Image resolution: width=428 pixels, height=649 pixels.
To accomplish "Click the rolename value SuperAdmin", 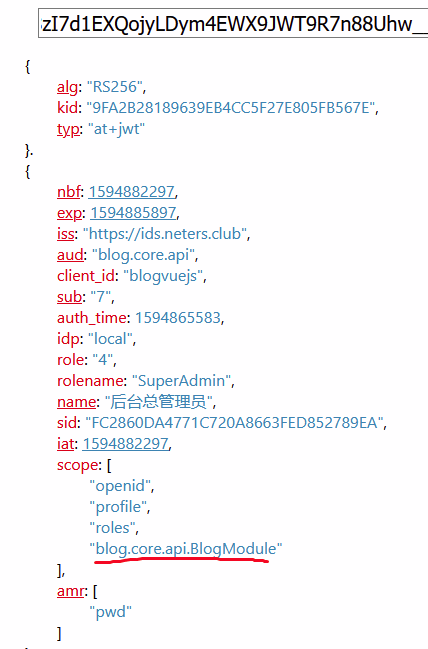I will 181,381.
